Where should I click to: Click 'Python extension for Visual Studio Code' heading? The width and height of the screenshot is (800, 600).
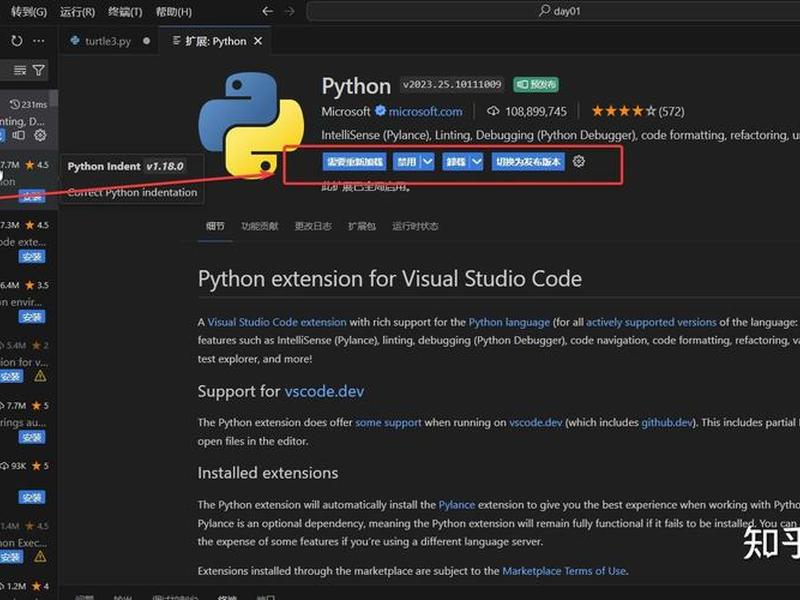pos(390,279)
